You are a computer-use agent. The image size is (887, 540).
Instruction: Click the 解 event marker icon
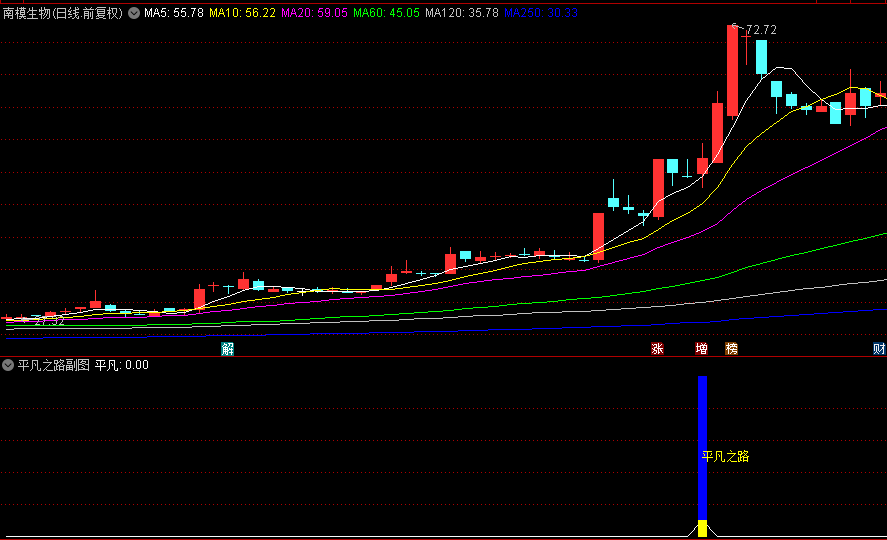coord(227,349)
